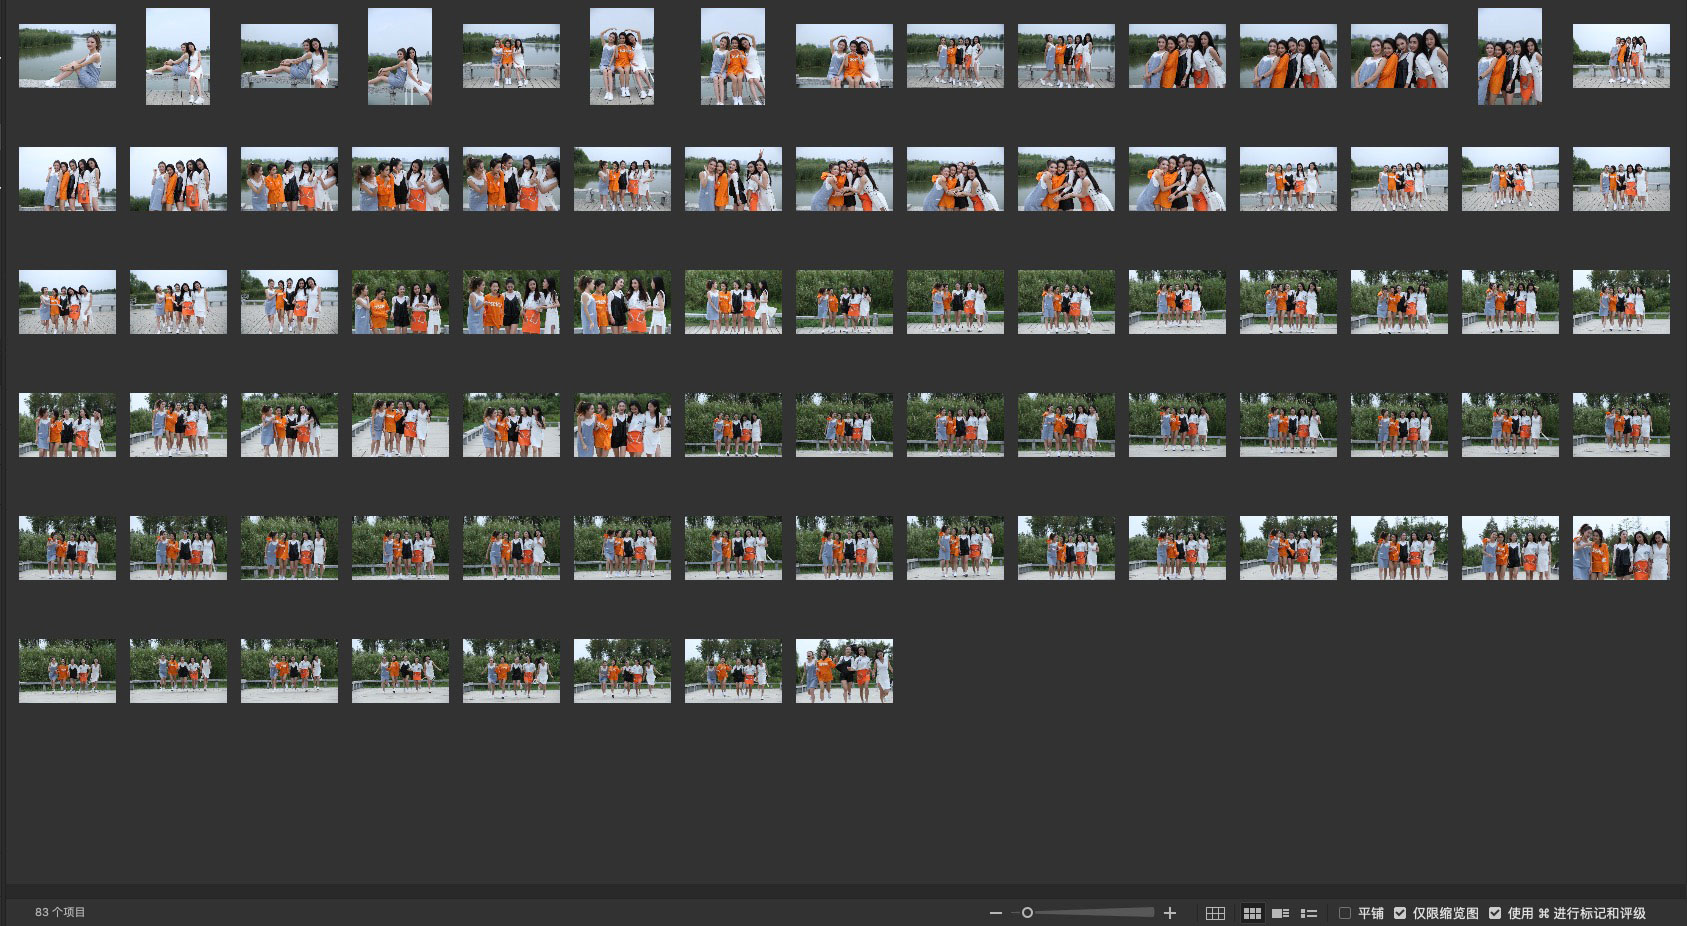Image resolution: width=1687 pixels, height=926 pixels.
Task: Toggle 使用 ⌘ 进行标记和评级 checkbox
Action: (1495, 913)
